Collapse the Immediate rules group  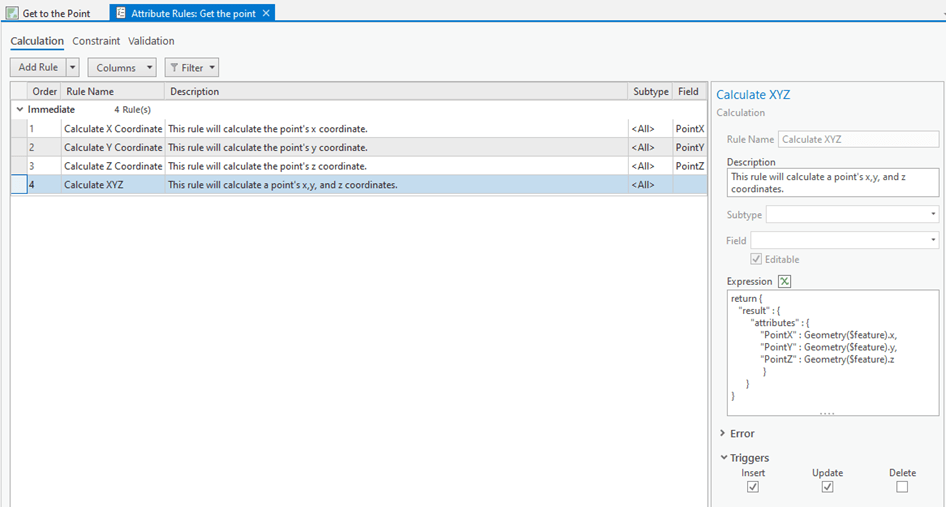(x=20, y=109)
